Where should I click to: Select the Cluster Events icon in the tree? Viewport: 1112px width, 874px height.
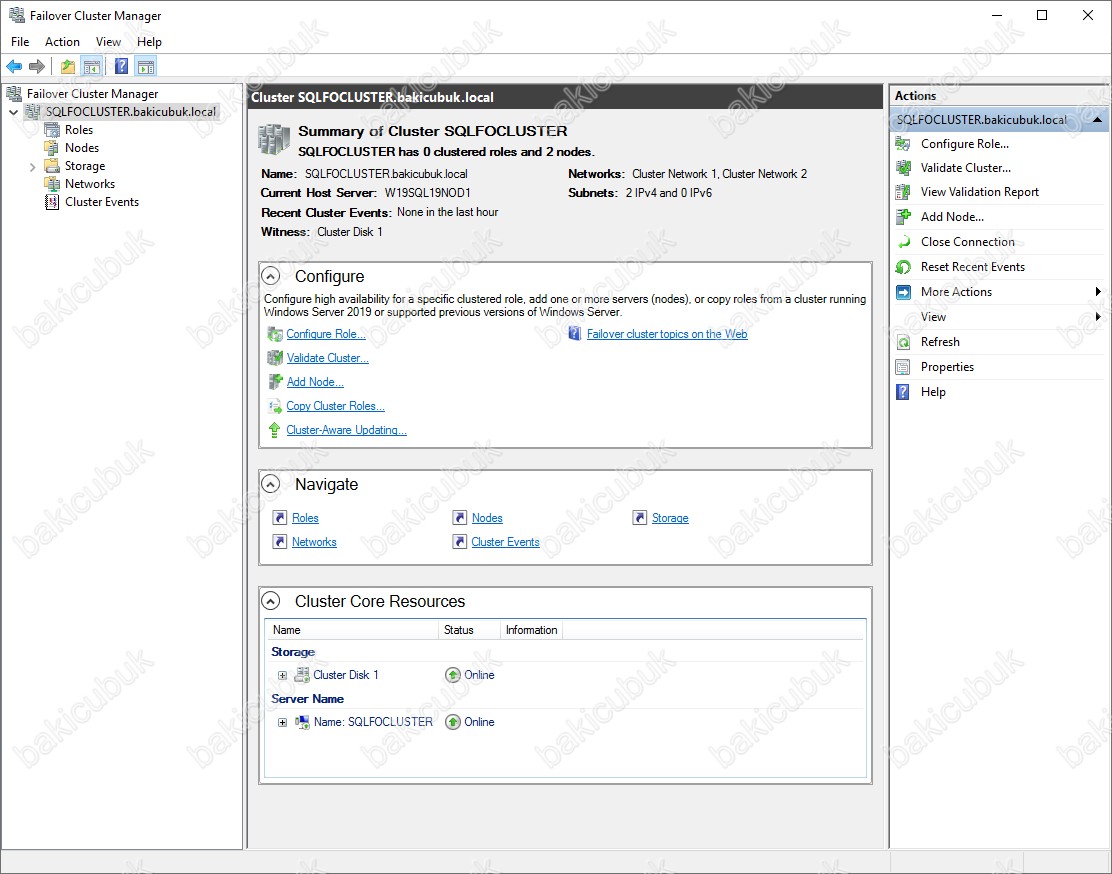coord(52,202)
